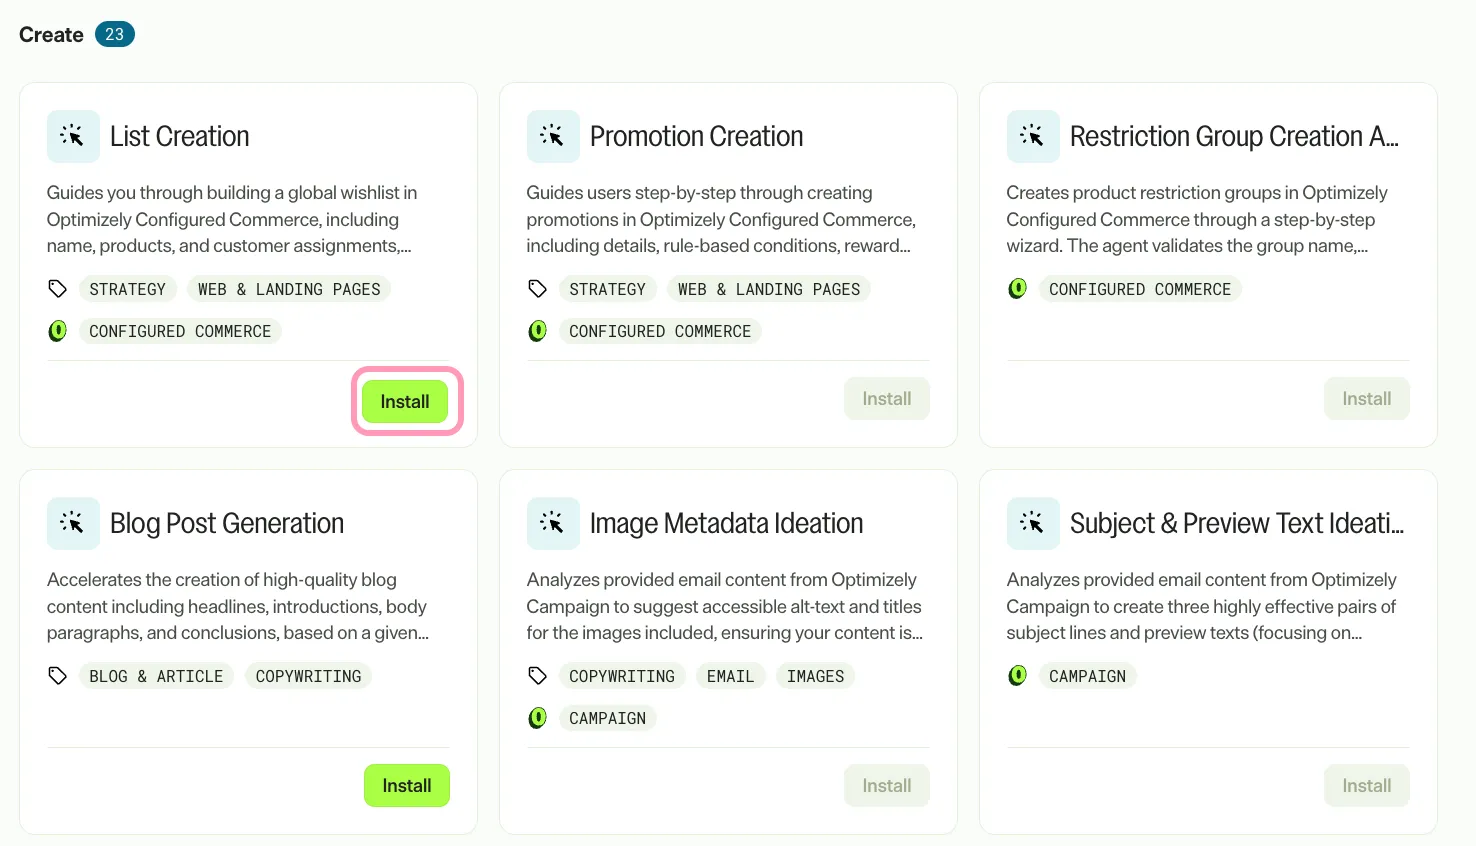Select the IMAGES tag
Viewport: 1476px width, 846px height.
pos(816,676)
